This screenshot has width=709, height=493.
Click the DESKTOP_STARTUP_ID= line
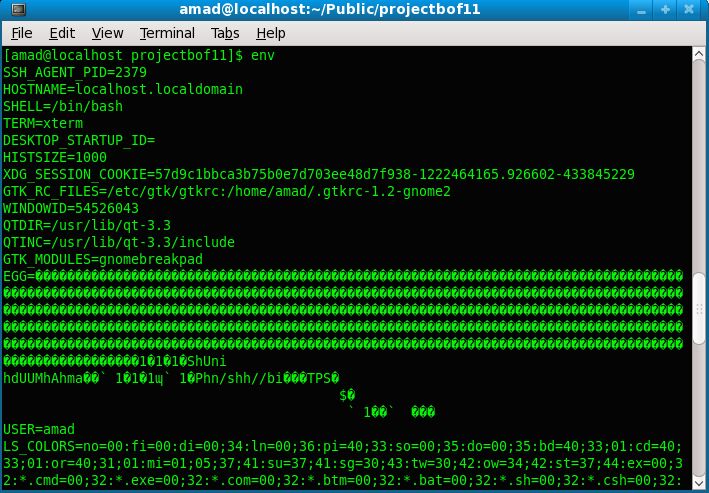tap(79, 140)
